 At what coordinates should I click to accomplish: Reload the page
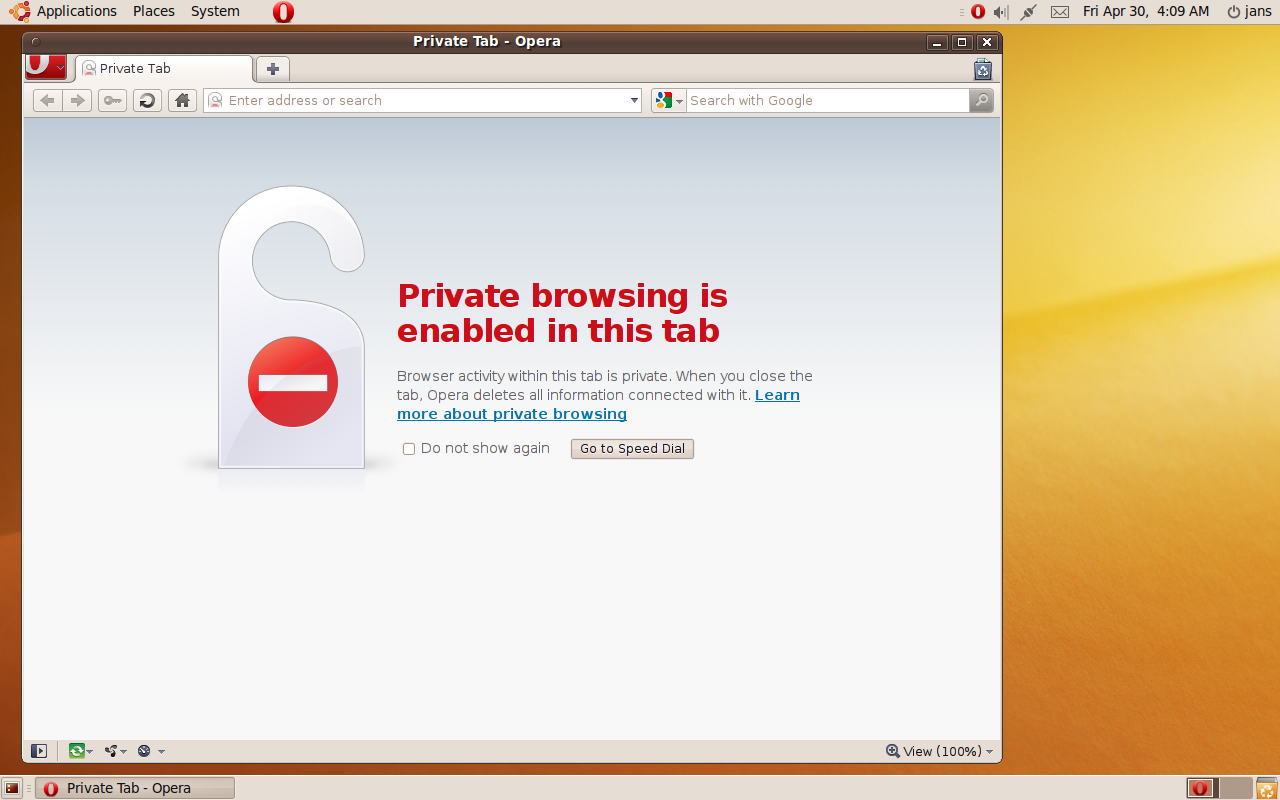[x=147, y=100]
